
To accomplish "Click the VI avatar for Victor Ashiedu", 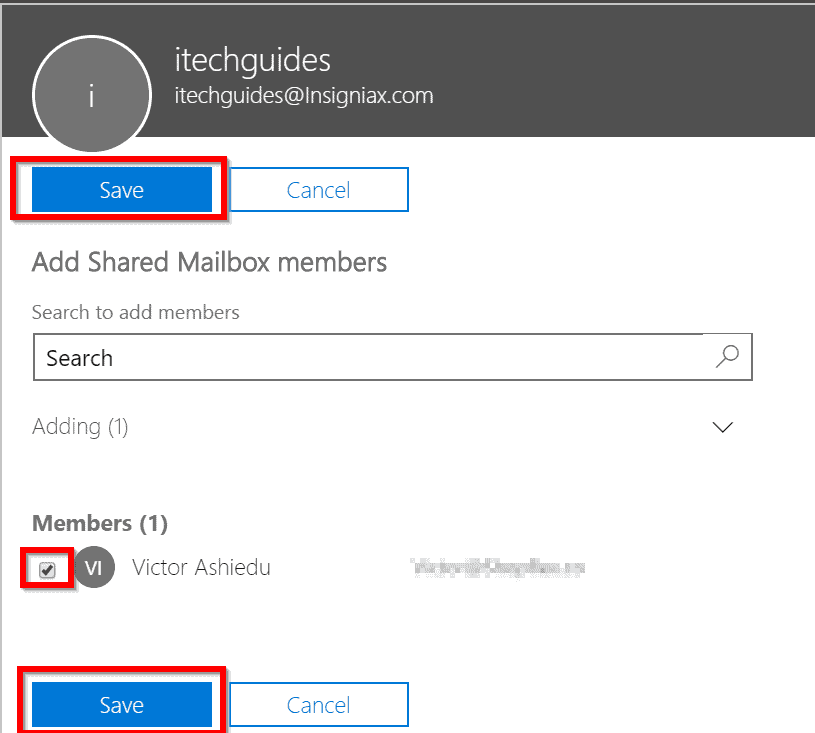I will click(x=94, y=567).
